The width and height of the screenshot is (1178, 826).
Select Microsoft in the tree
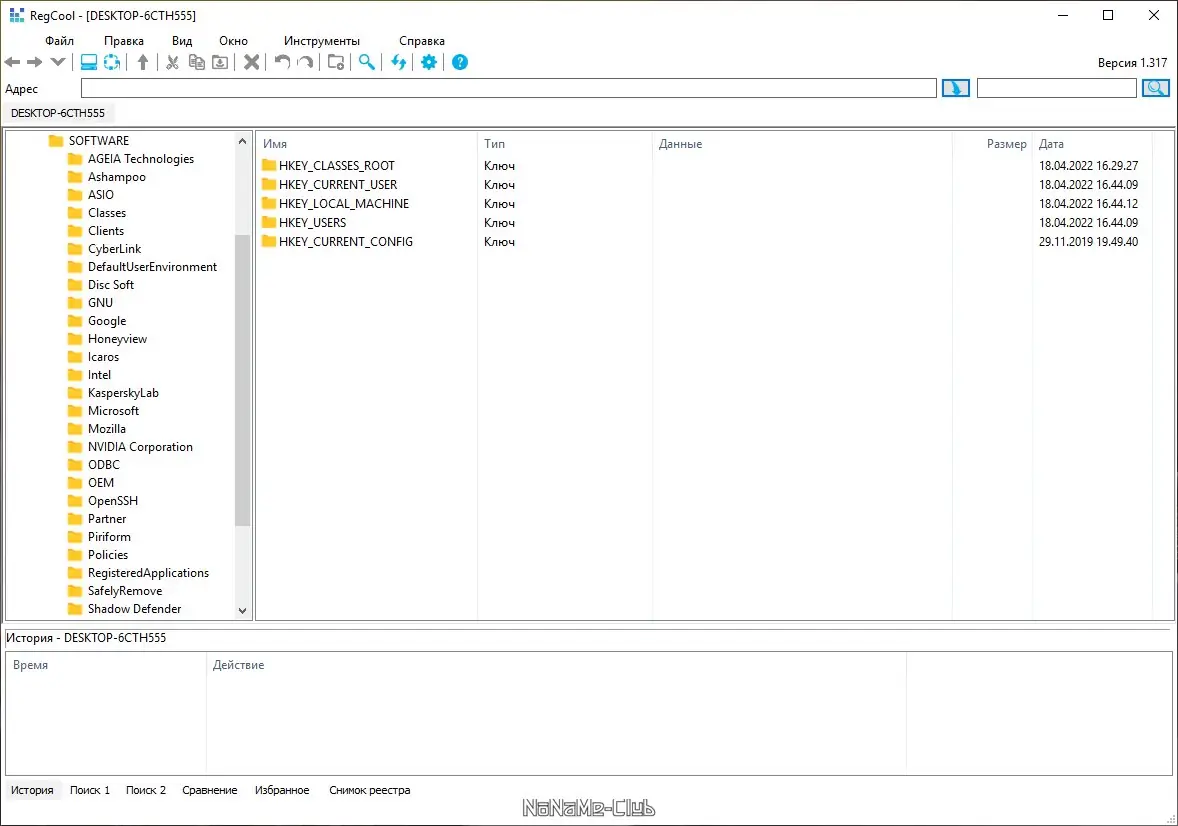[113, 410]
